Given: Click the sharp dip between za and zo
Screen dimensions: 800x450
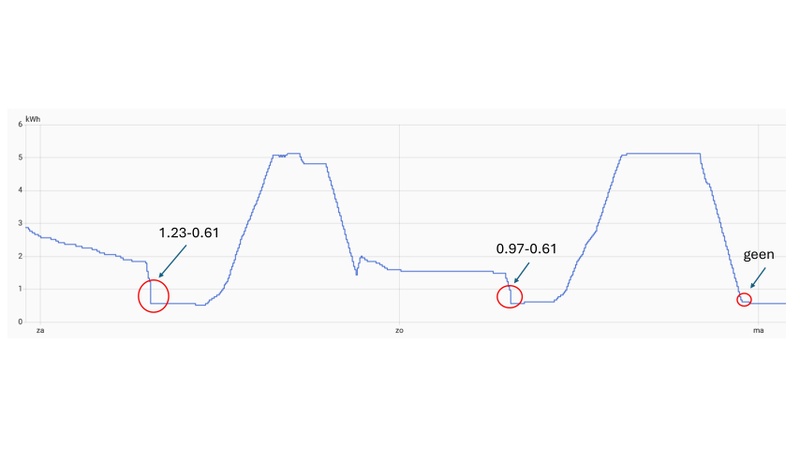Looking at the screenshot, I should coord(357,274).
